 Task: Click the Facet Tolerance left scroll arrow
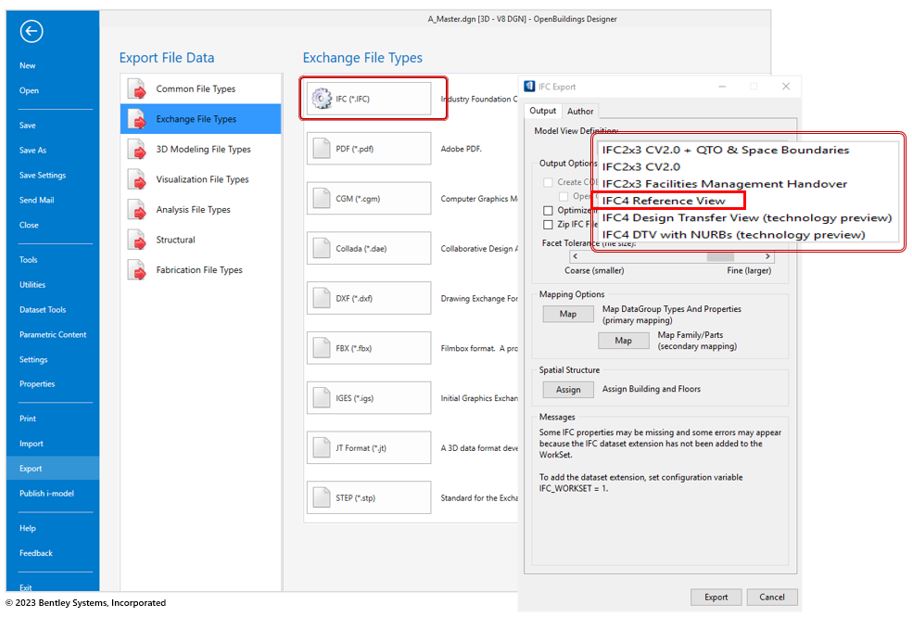(574, 257)
